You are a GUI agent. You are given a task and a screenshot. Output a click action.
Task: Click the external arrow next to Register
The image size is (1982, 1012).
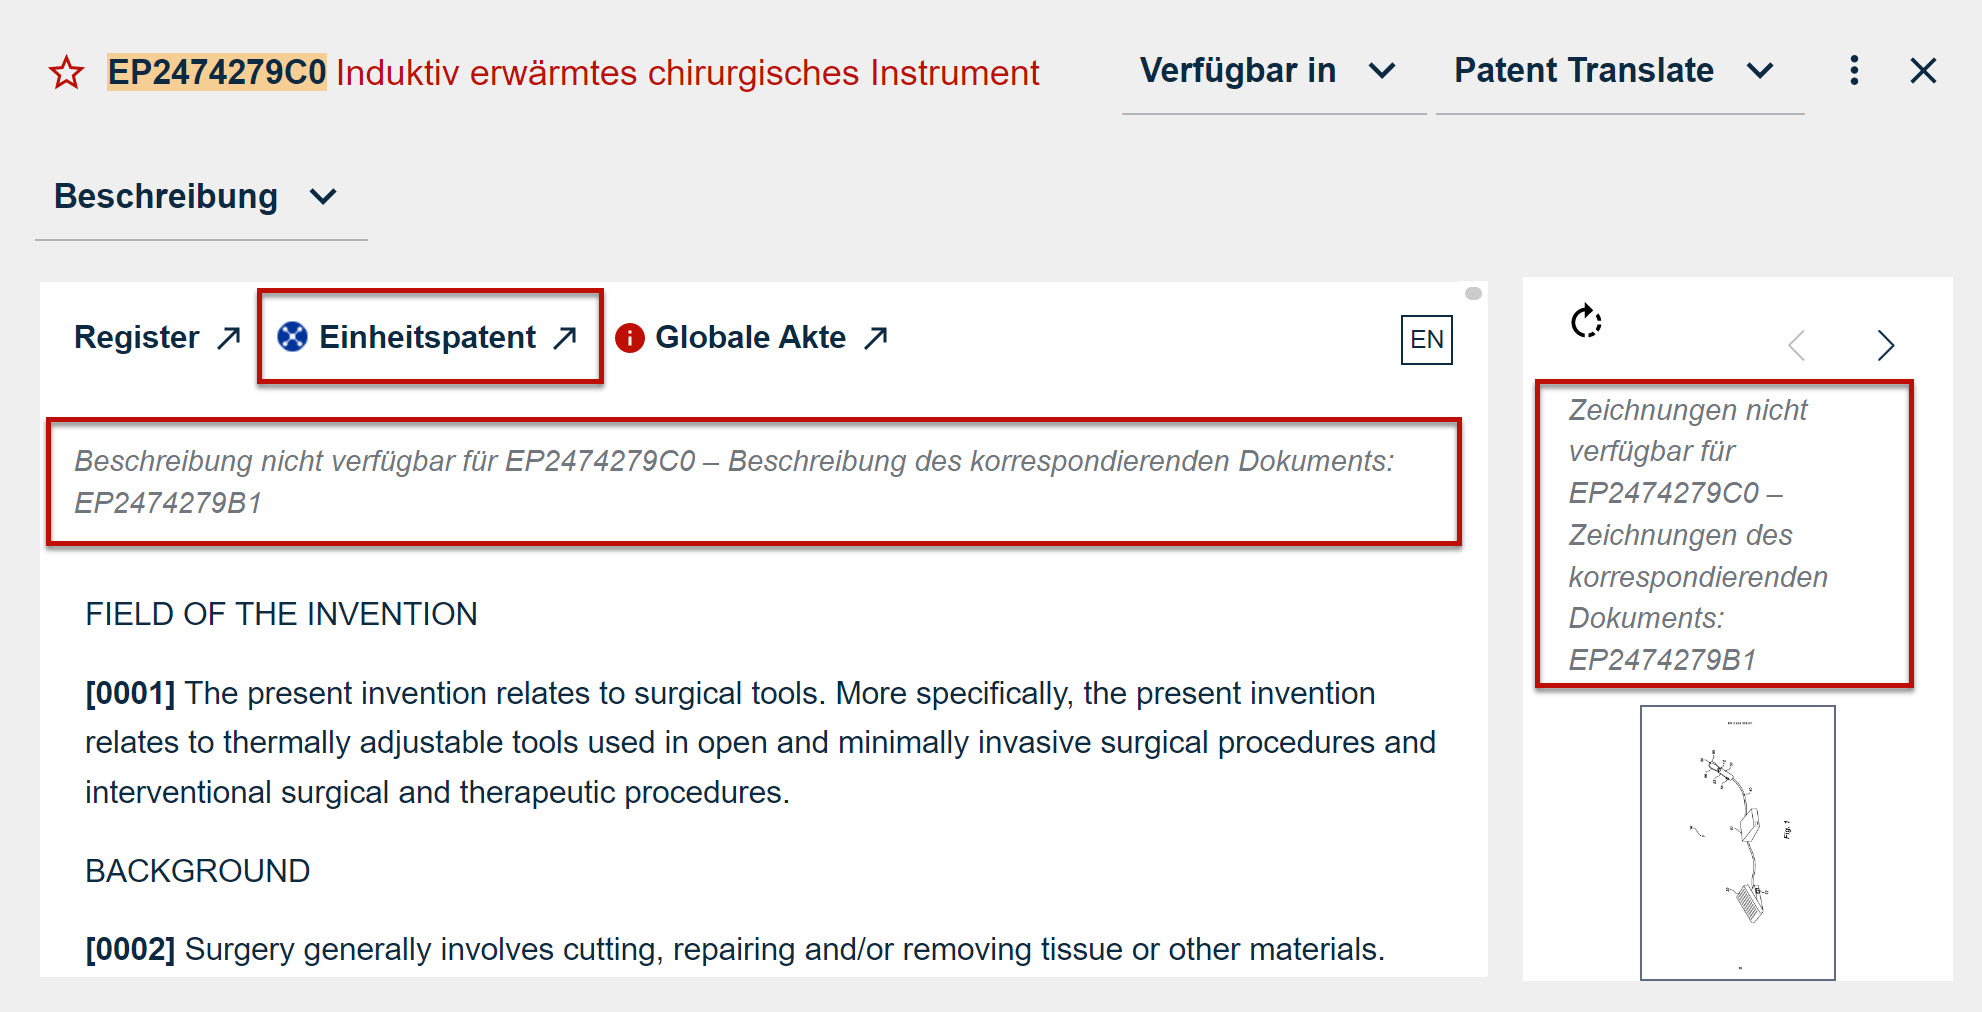coord(229,338)
